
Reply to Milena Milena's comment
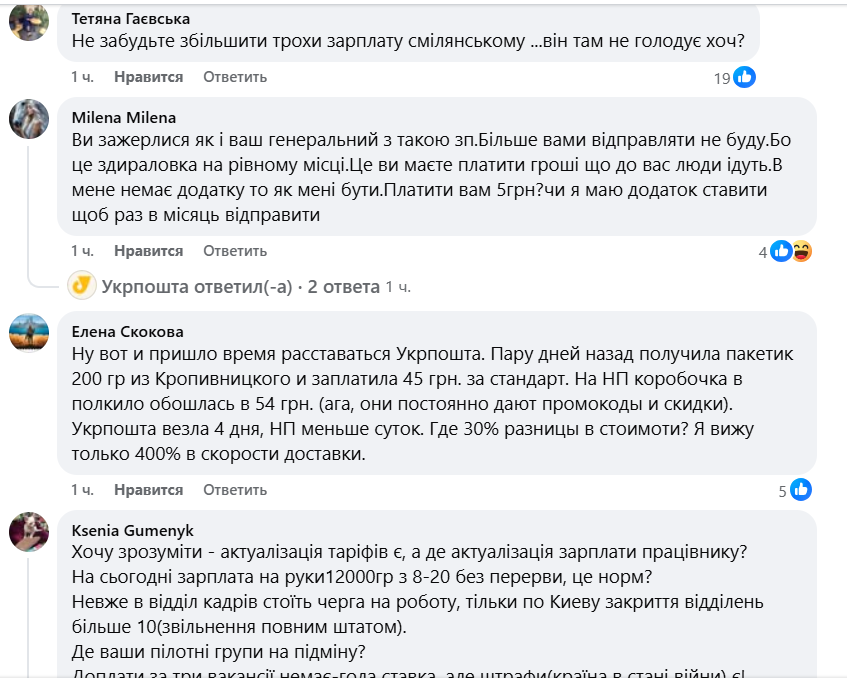point(235,251)
